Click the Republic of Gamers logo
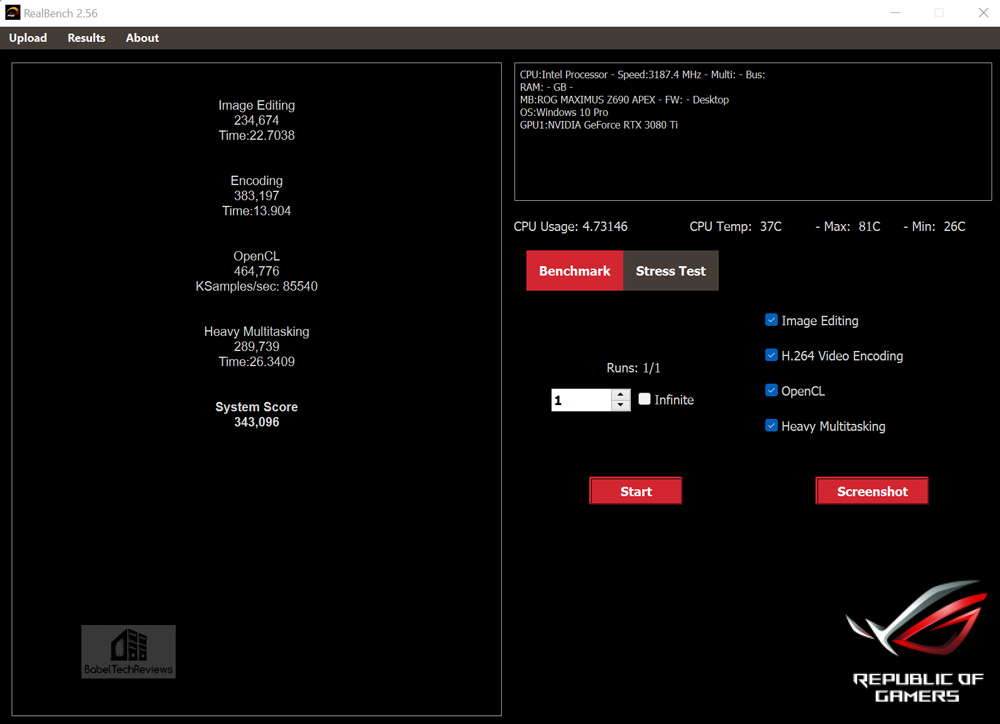 pyautogui.click(x=918, y=641)
